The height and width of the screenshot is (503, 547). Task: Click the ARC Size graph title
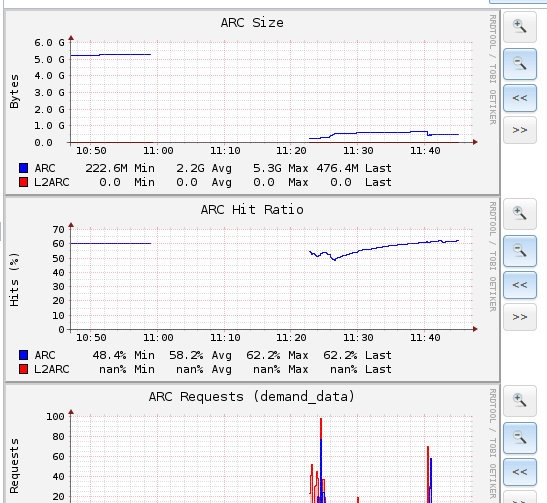252,23
